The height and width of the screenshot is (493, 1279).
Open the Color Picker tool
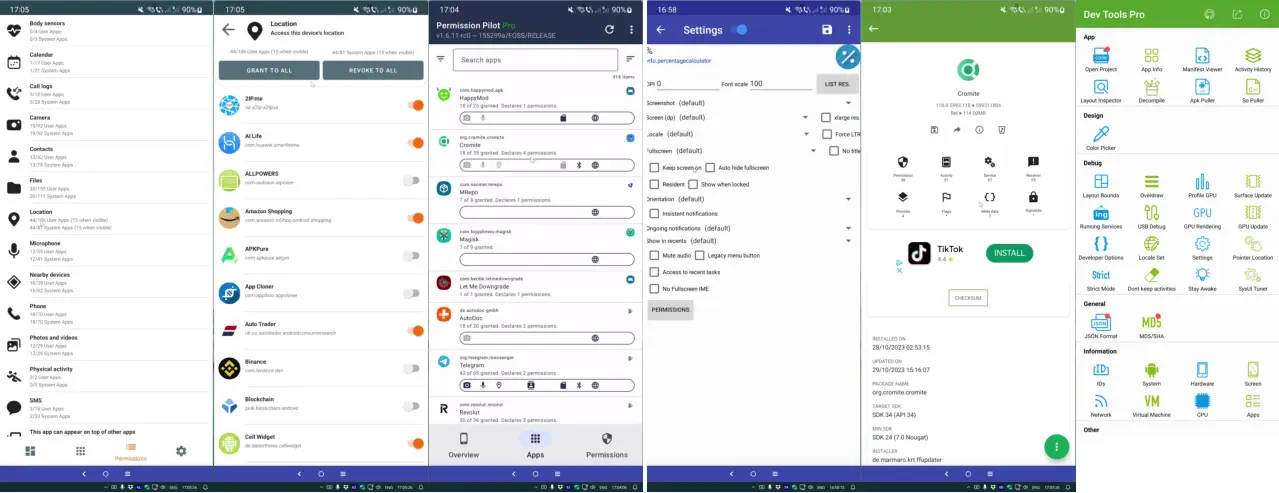click(1100, 135)
